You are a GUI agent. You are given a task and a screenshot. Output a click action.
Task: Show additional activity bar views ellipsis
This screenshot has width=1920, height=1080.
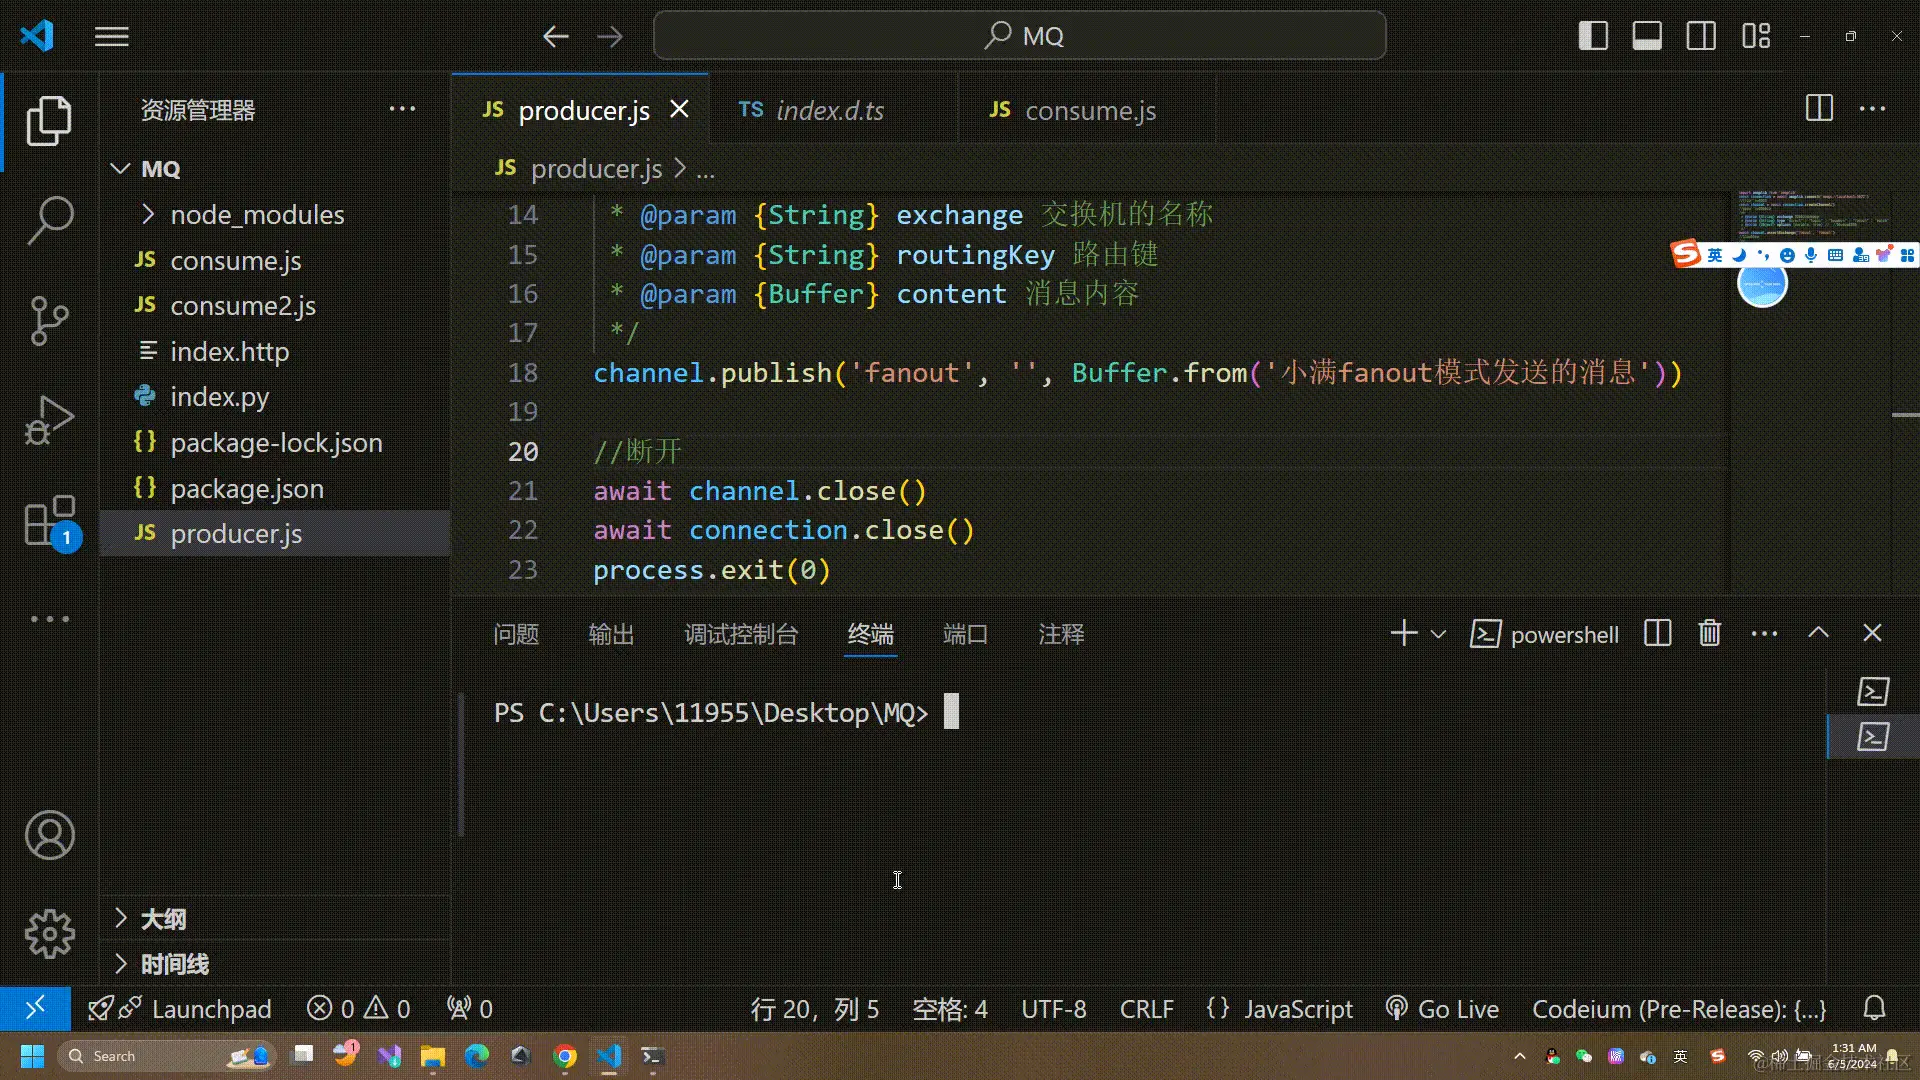tap(49, 619)
